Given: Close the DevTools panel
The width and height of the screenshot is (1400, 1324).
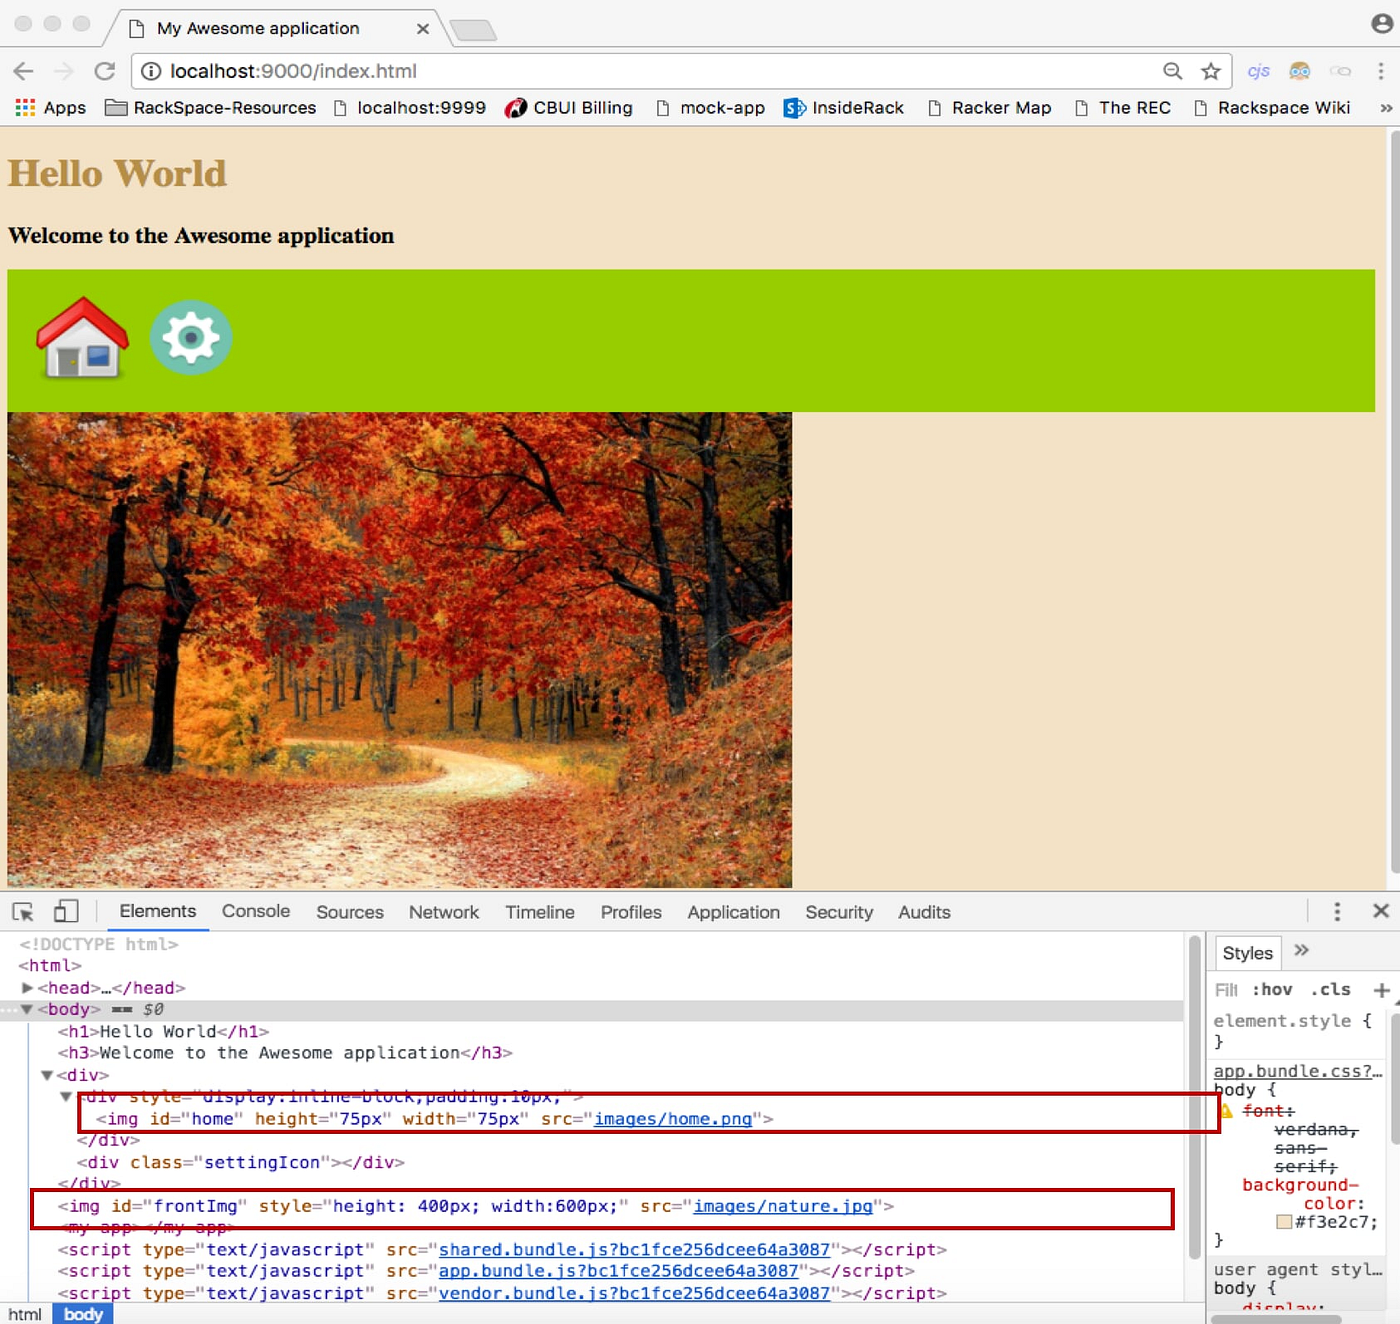Looking at the screenshot, I should coord(1381,911).
